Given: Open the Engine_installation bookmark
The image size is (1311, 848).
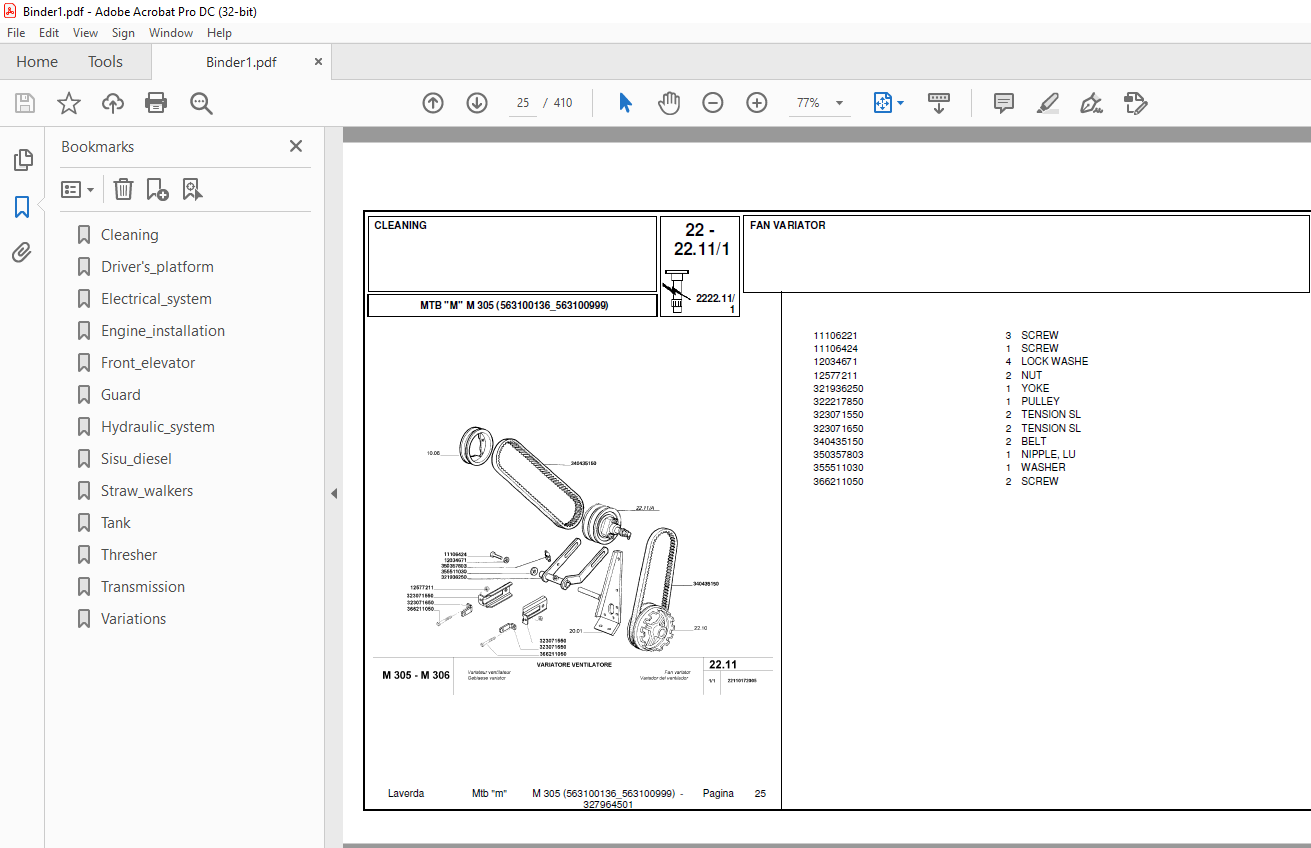Looking at the screenshot, I should coord(163,331).
